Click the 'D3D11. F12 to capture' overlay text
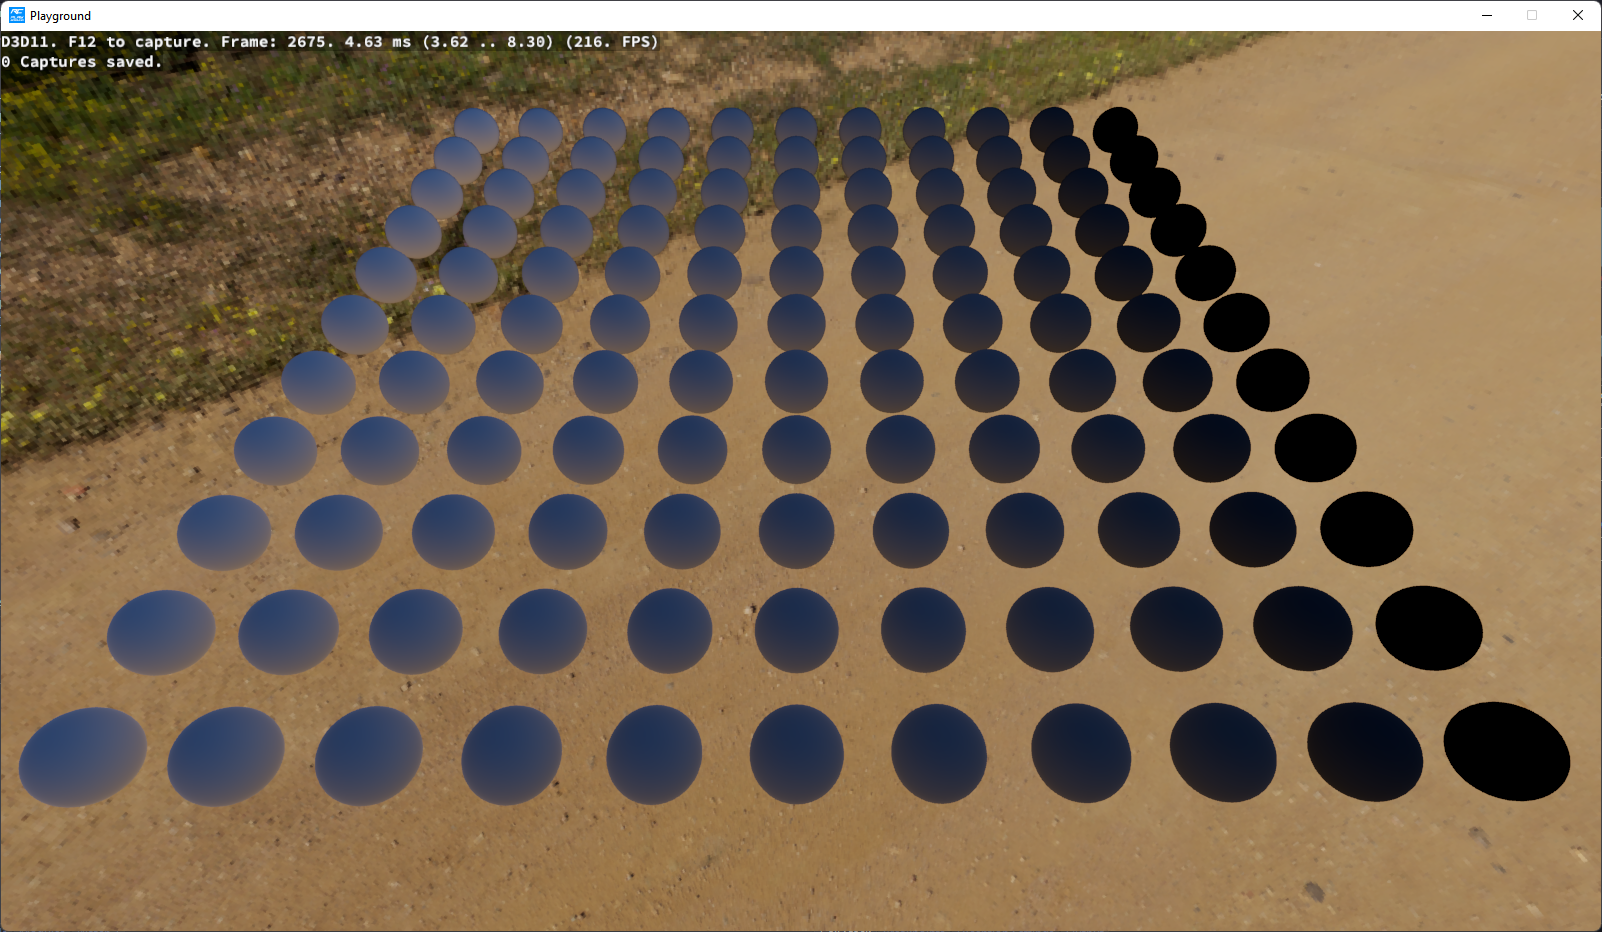 tap(105, 42)
